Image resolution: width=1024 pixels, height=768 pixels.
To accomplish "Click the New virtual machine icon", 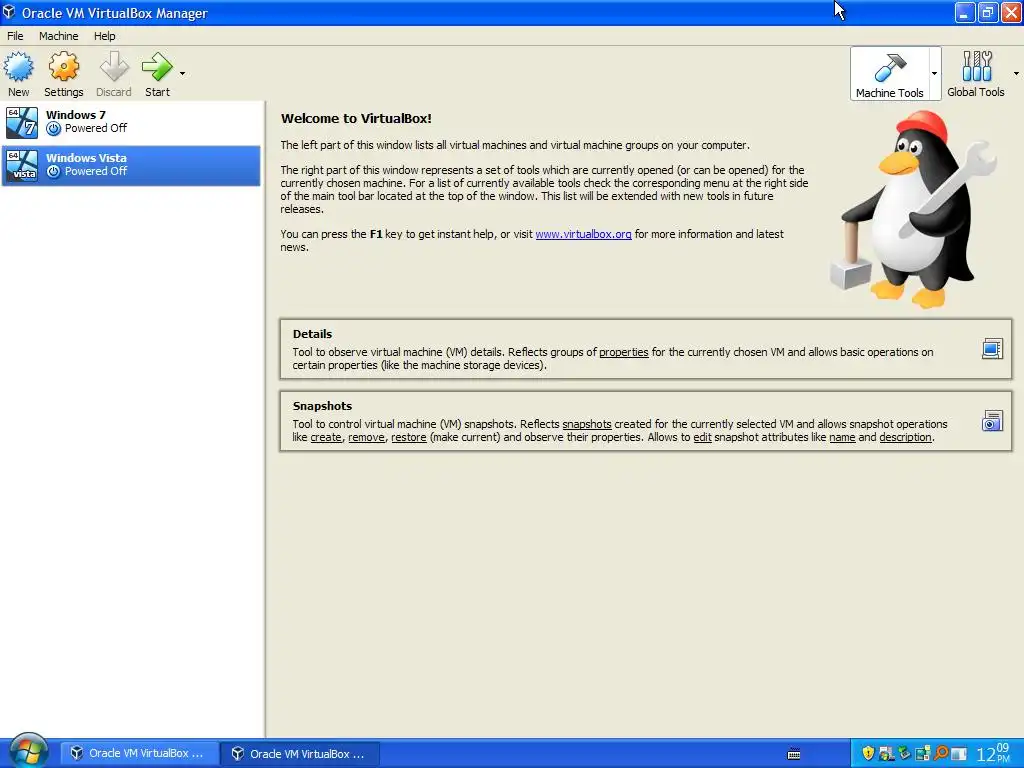I will pos(19,67).
